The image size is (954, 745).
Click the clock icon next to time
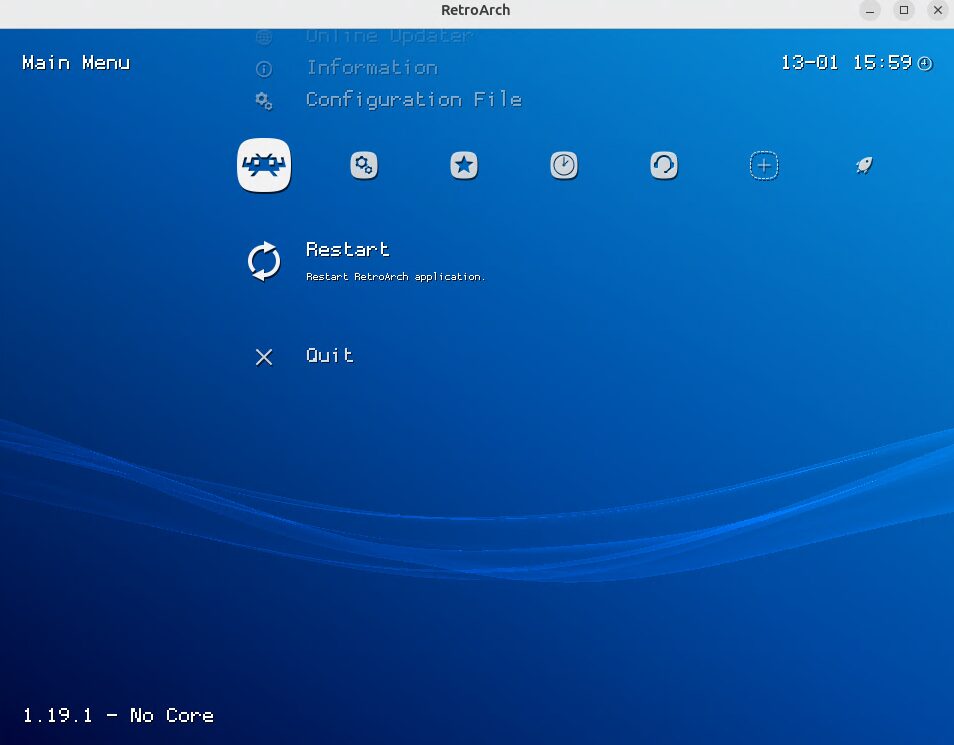point(925,63)
